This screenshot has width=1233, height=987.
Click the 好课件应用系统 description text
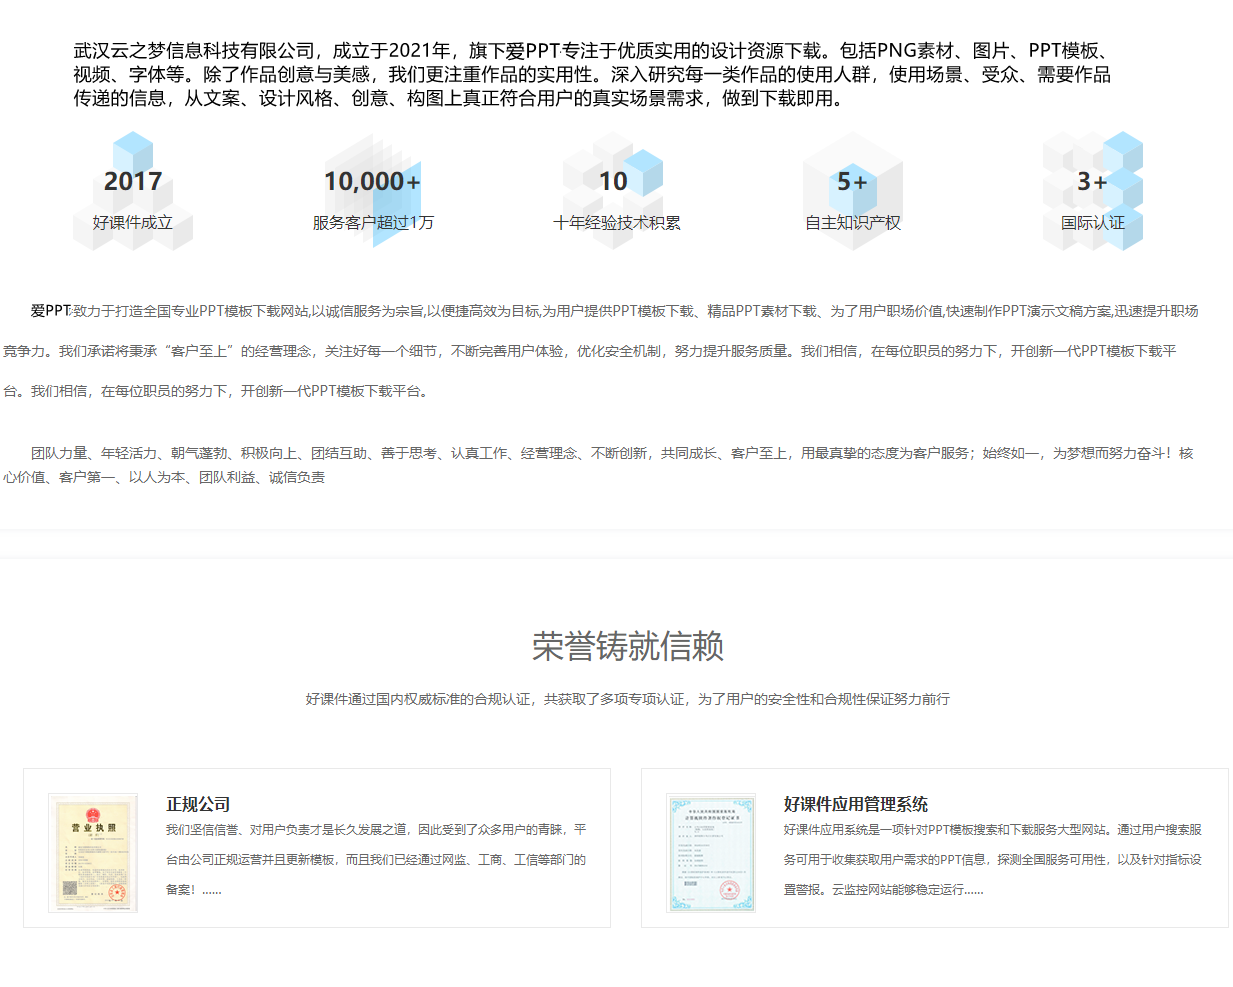click(x=993, y=859)
